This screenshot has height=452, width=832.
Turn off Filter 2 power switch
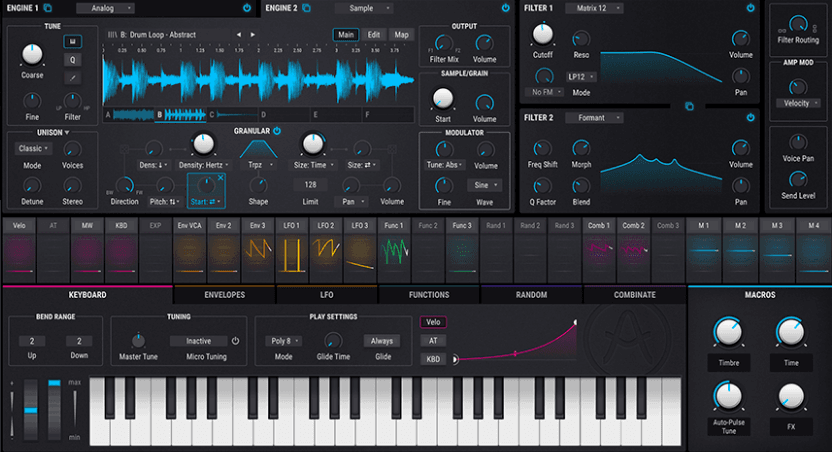pos(749,118)
